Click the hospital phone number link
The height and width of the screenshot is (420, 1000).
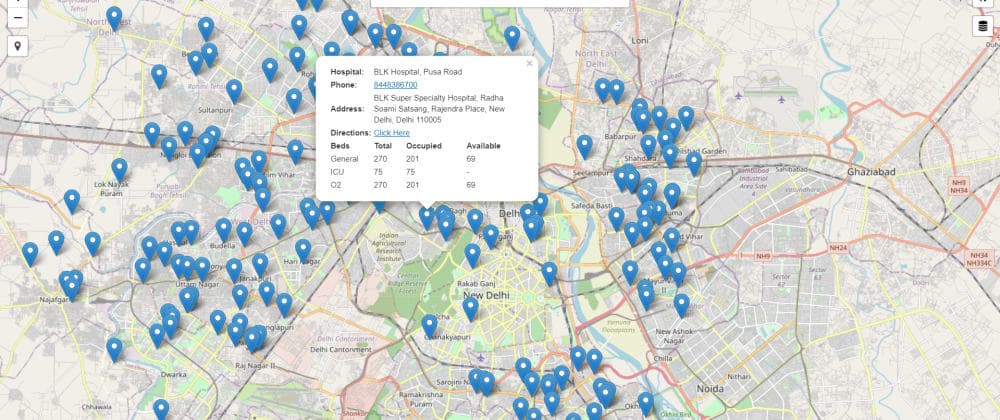coord(395,85)
